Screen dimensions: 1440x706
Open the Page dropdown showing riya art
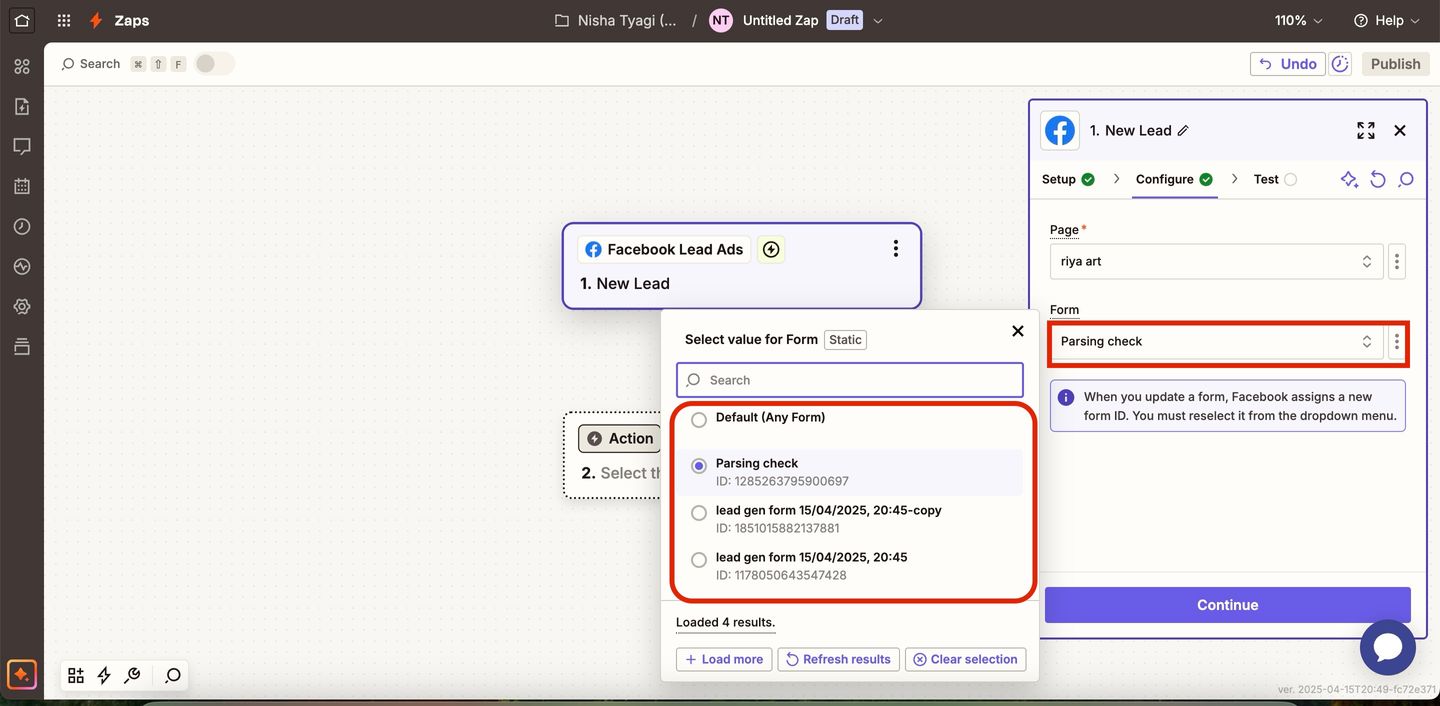[x=1216, y=261]
